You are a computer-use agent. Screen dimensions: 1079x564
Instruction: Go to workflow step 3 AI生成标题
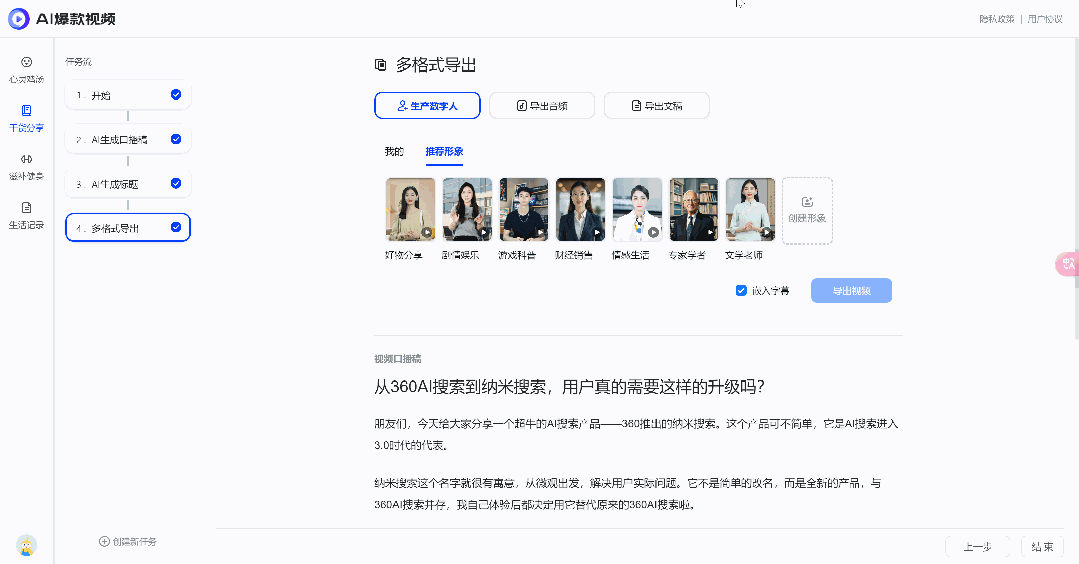point(128,184)
